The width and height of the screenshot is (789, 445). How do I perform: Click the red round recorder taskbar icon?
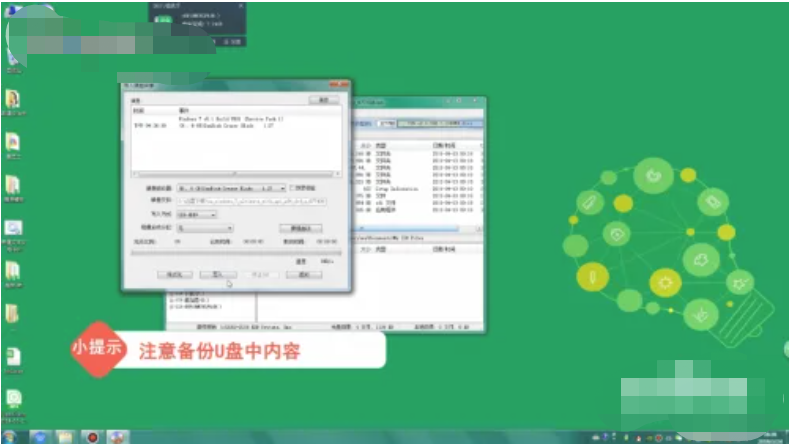click(92, 437)
